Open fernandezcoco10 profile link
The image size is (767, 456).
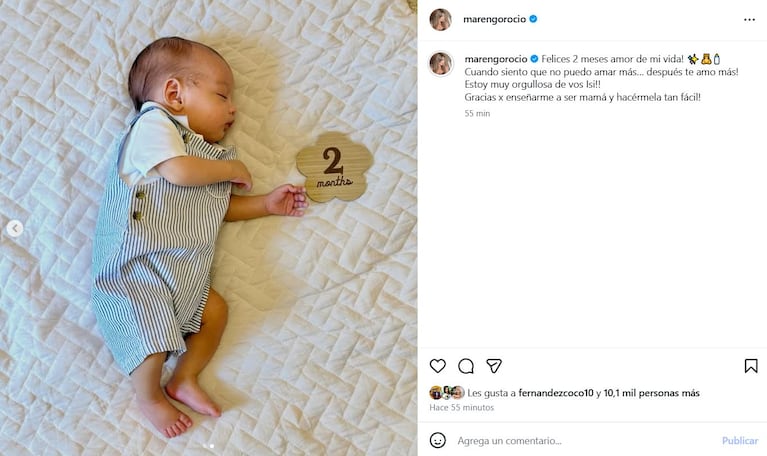click(x=556, y=393)
